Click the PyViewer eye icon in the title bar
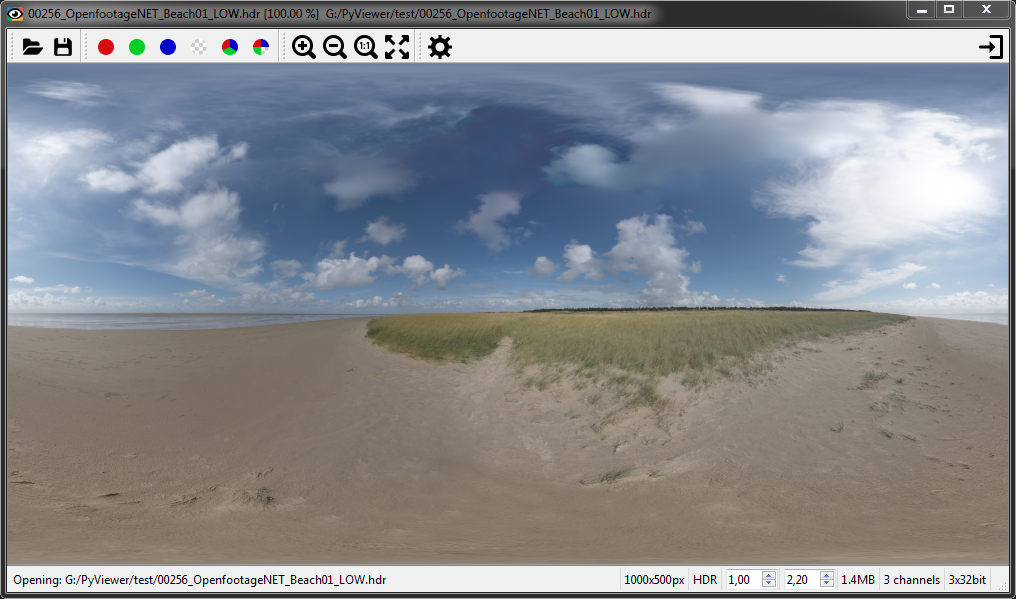Image resolution: width=1016 pixels, height=599 pixels. (x=14, y=14)
